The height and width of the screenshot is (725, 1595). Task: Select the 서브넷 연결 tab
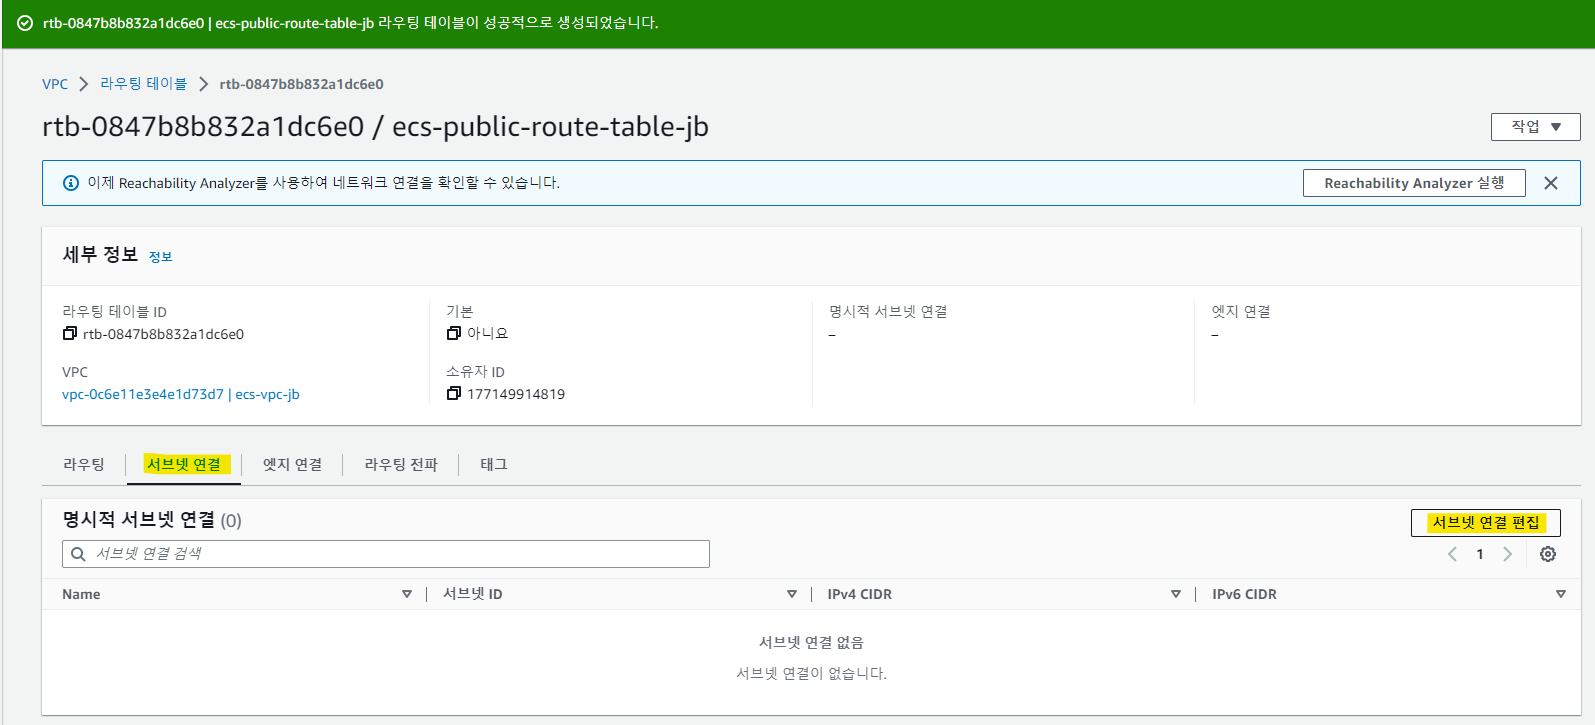pyautogui.click(x=184, y=465)
